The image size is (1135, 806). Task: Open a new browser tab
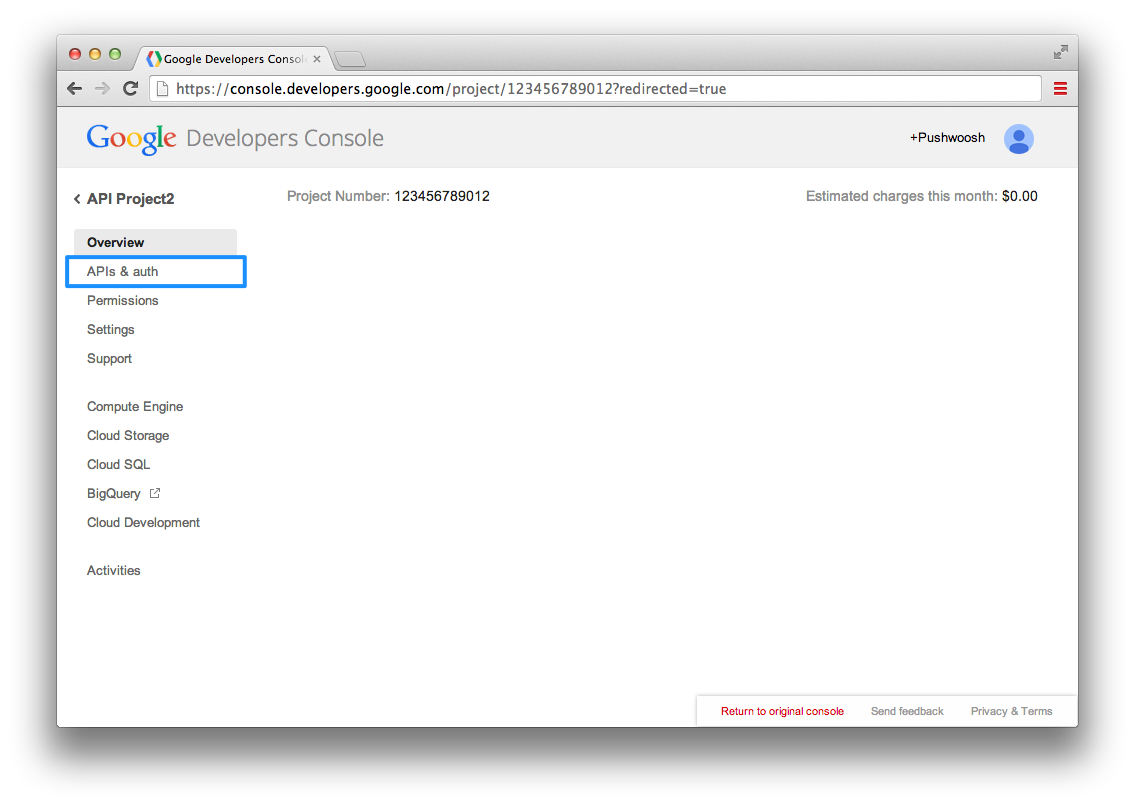pos(350,59)
